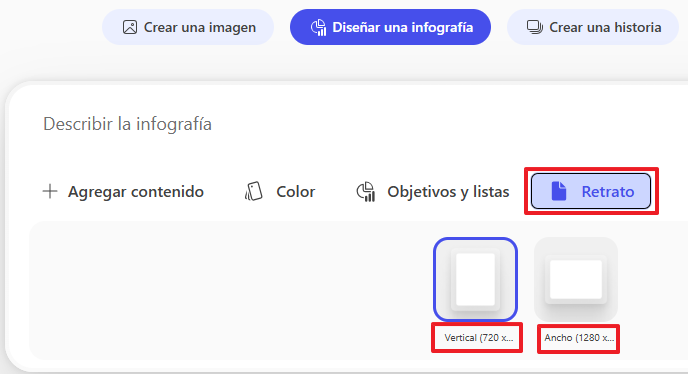Viewport: 688px width, 374px height.
Task: Toggle the Retrato orientation button
Action: click(x=591, y=191)
